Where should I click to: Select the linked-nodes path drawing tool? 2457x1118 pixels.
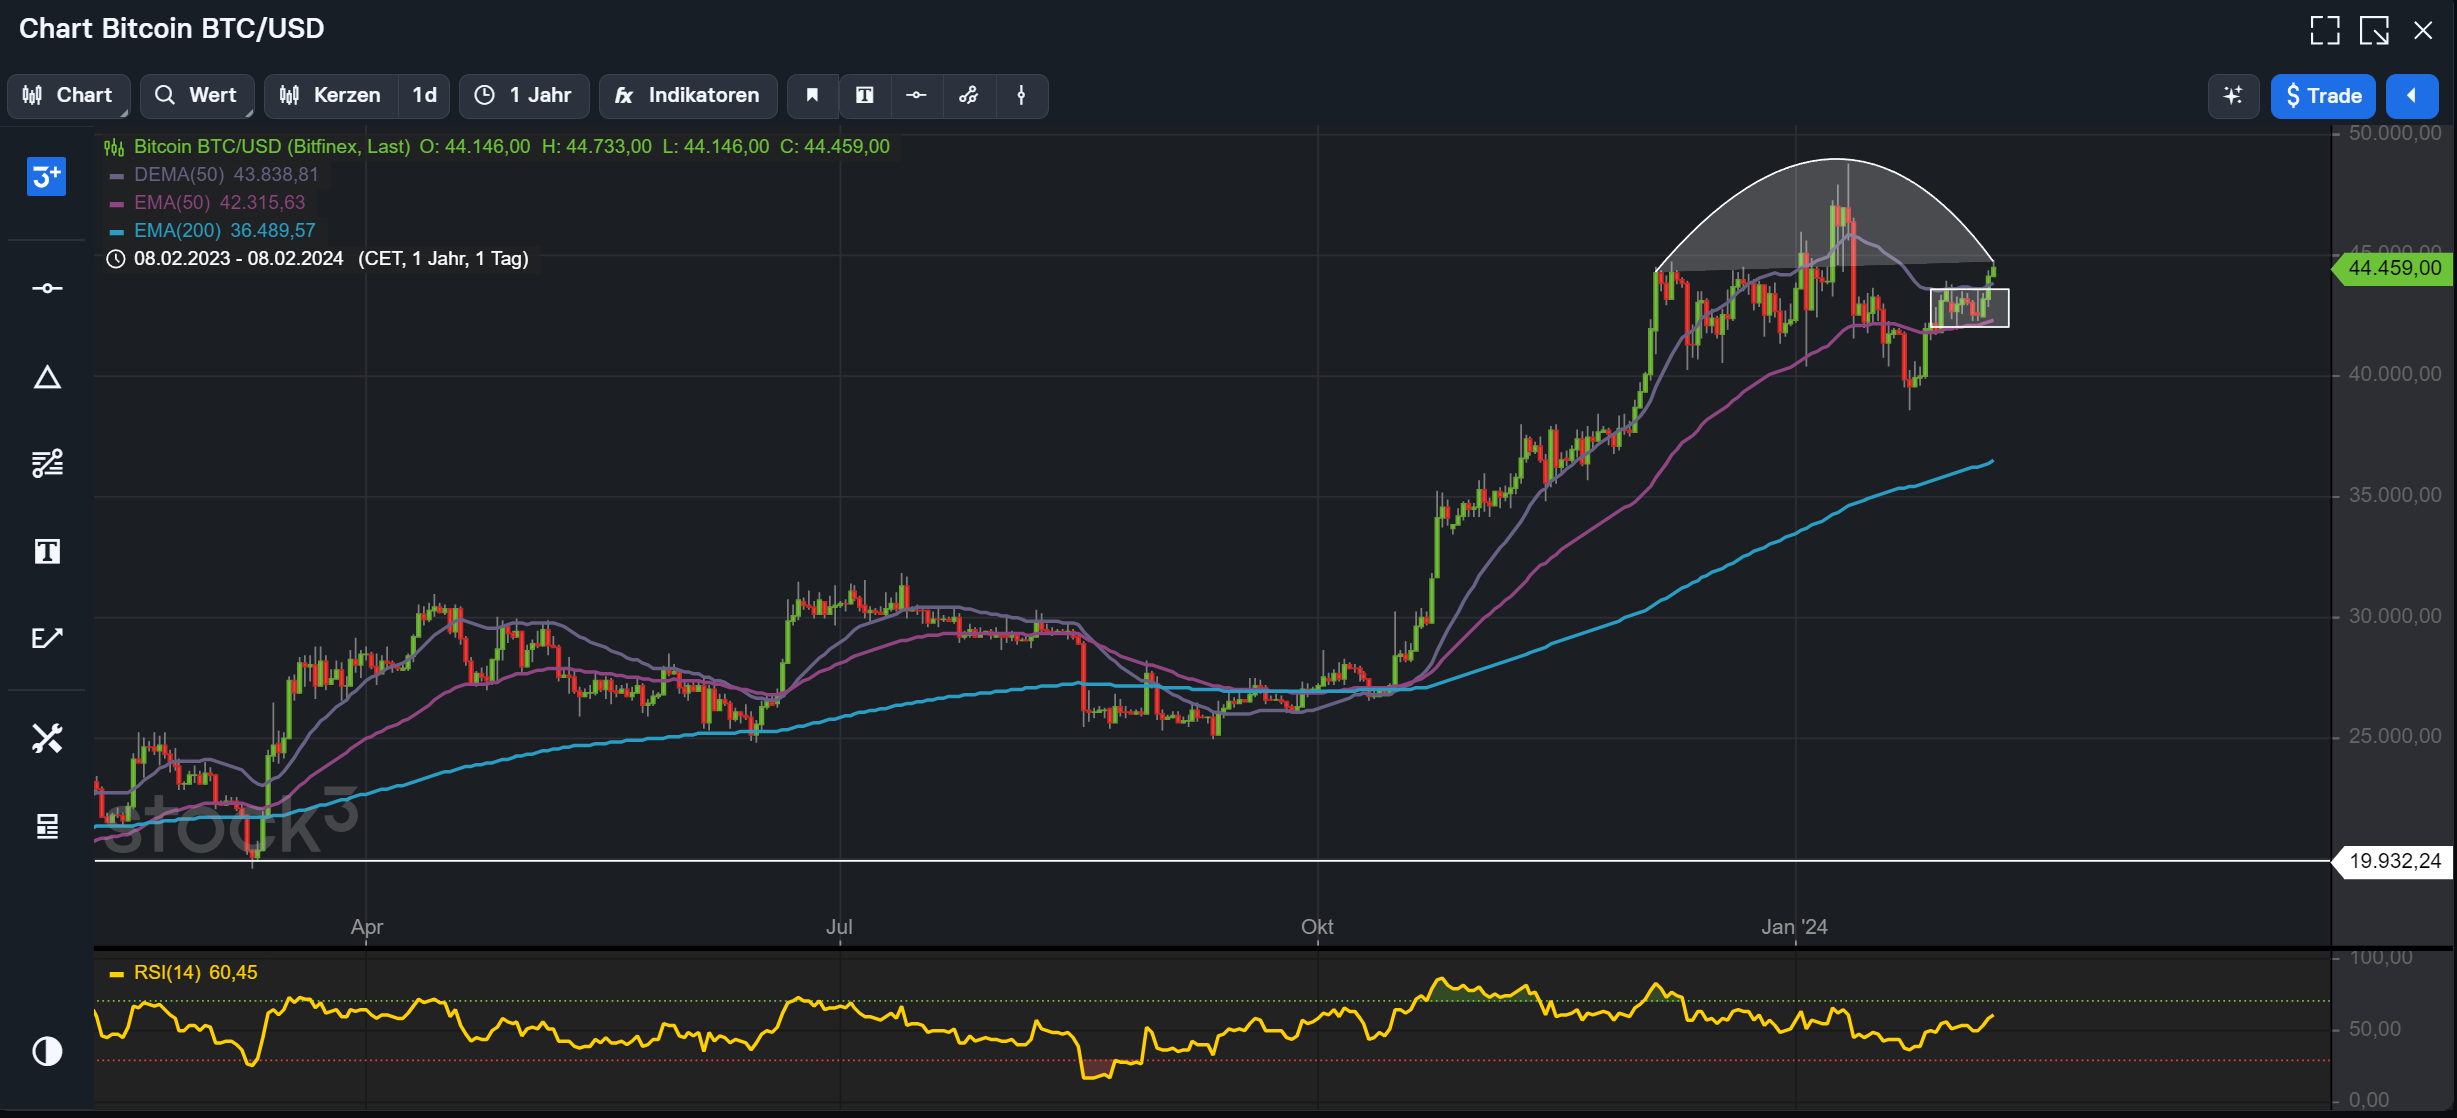968,96
